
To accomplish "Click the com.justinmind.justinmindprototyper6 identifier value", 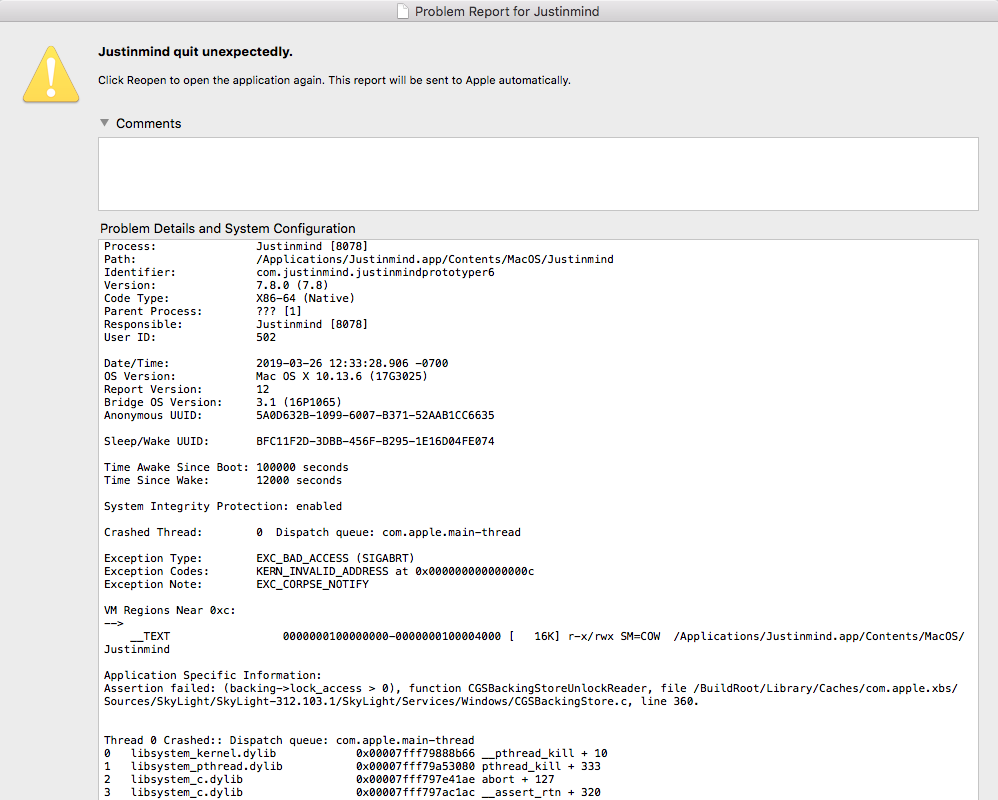I will 375,272.
